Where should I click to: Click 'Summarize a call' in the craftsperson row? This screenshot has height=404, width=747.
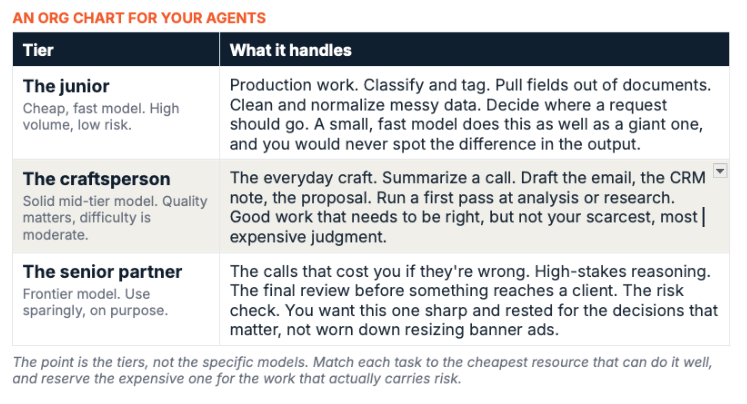(x=449, y=178)
